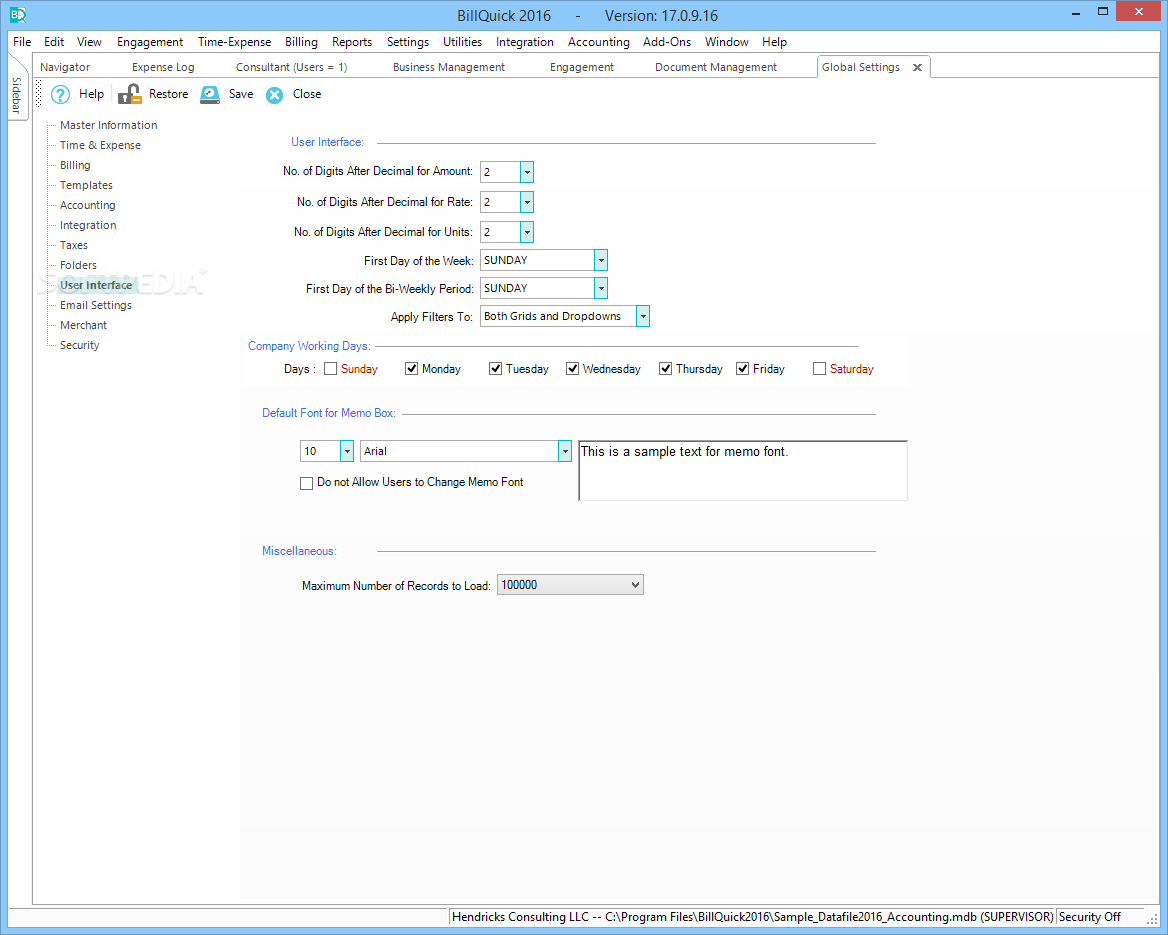Uncheck the Tuesday working day
Image resolution: width=1168 pixels, height=935 pixels.
(x=495, y=369)
